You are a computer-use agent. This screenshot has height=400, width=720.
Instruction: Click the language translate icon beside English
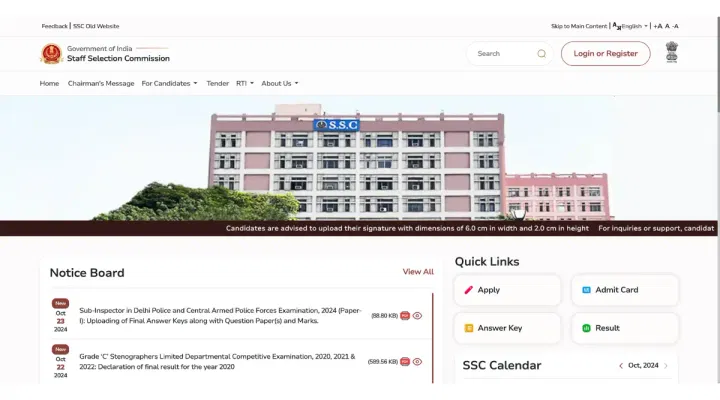pyautogui.click(x=617, y=26)
